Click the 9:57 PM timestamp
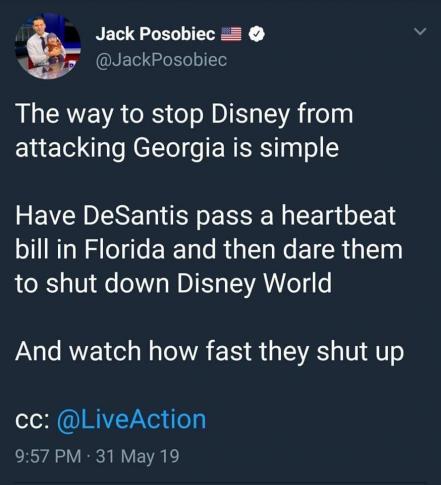The width and height of the screenshot is (441, 485). [48, 456]
